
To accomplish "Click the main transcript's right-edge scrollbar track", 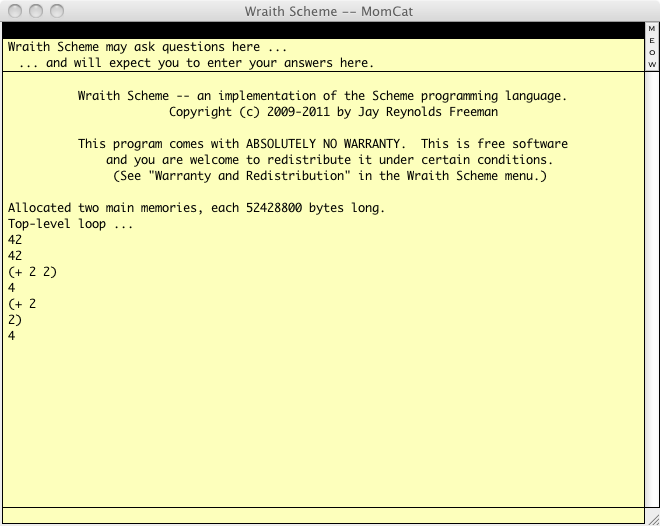I will 652,290.
